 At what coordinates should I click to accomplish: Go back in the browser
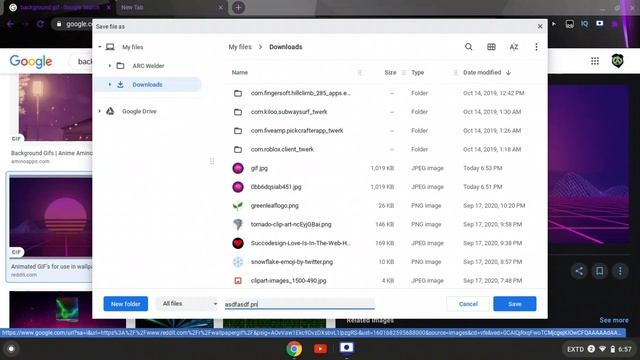pos(10,24)
